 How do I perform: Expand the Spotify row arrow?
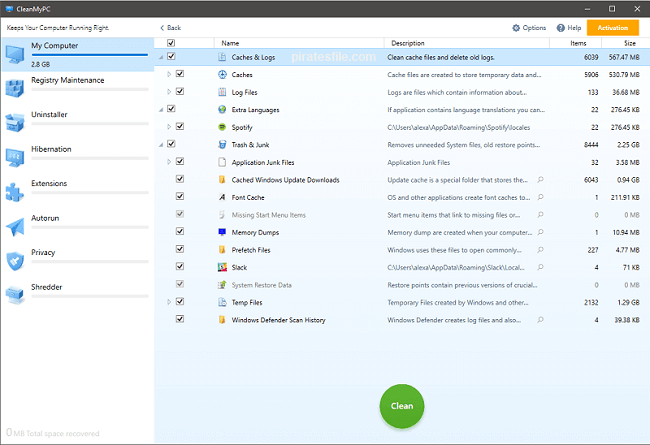pyautogui.click(x=169, y=127)
